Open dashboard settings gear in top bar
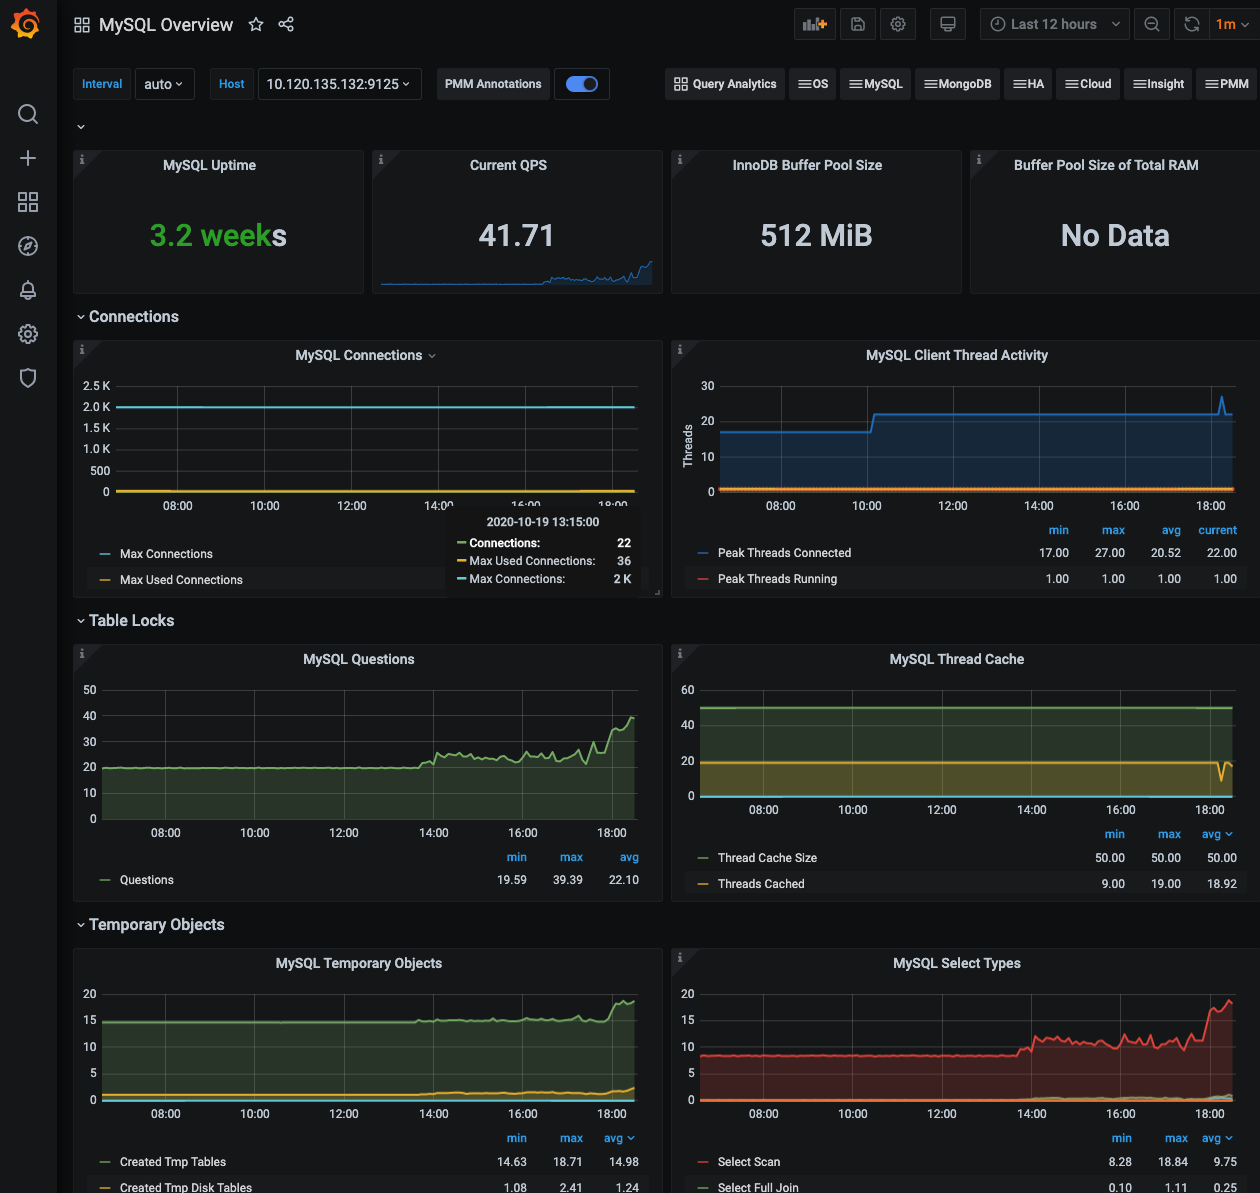The image size is (1260, 1193). pos(898,24)
